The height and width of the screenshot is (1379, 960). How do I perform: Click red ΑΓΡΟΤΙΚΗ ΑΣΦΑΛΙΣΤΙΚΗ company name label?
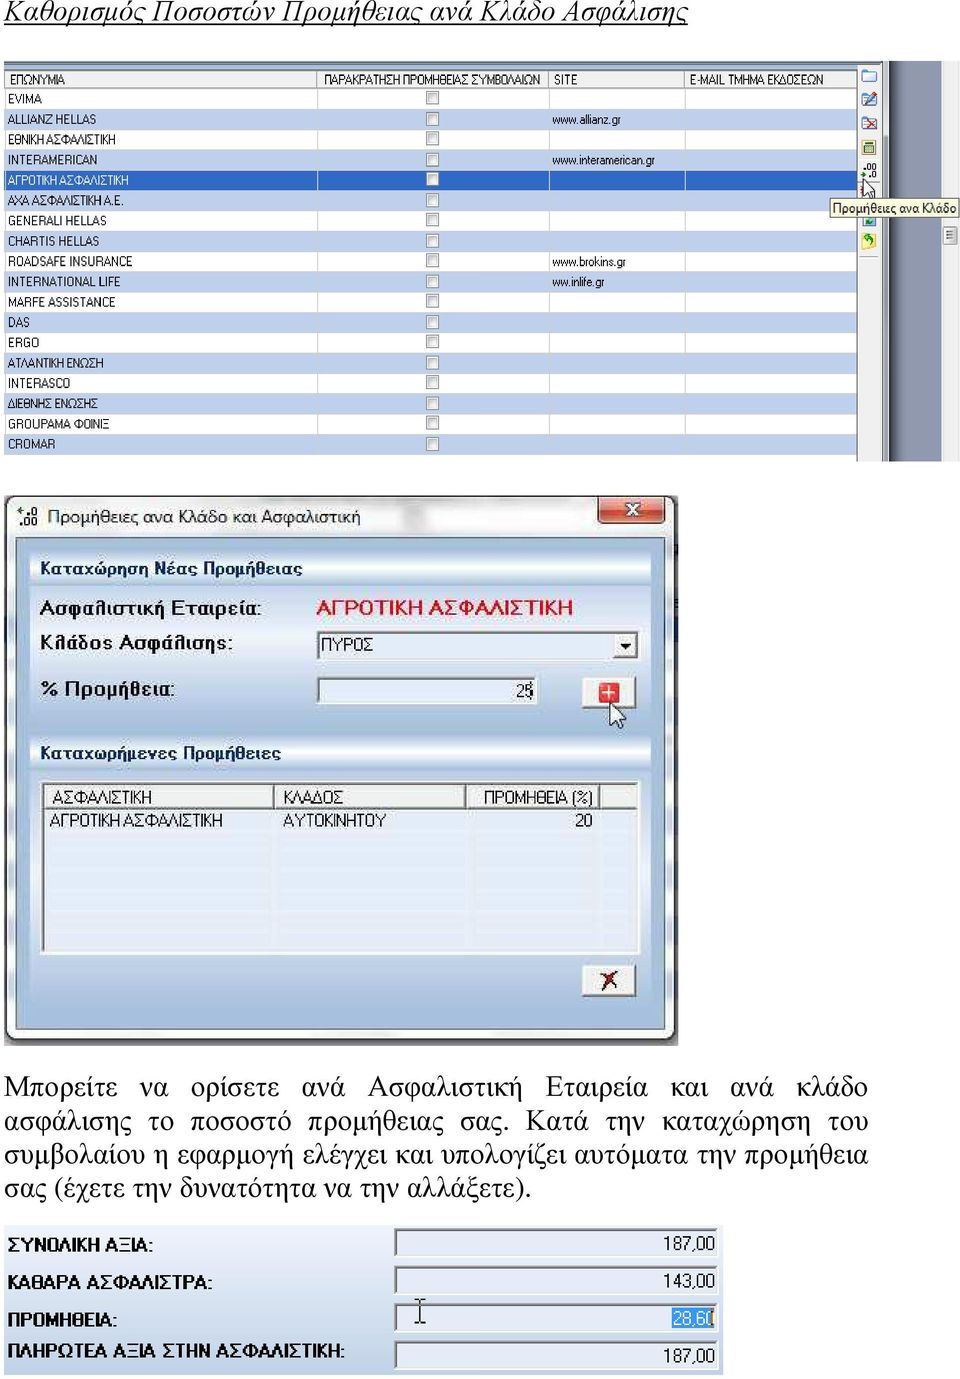(x=444, y=607)
